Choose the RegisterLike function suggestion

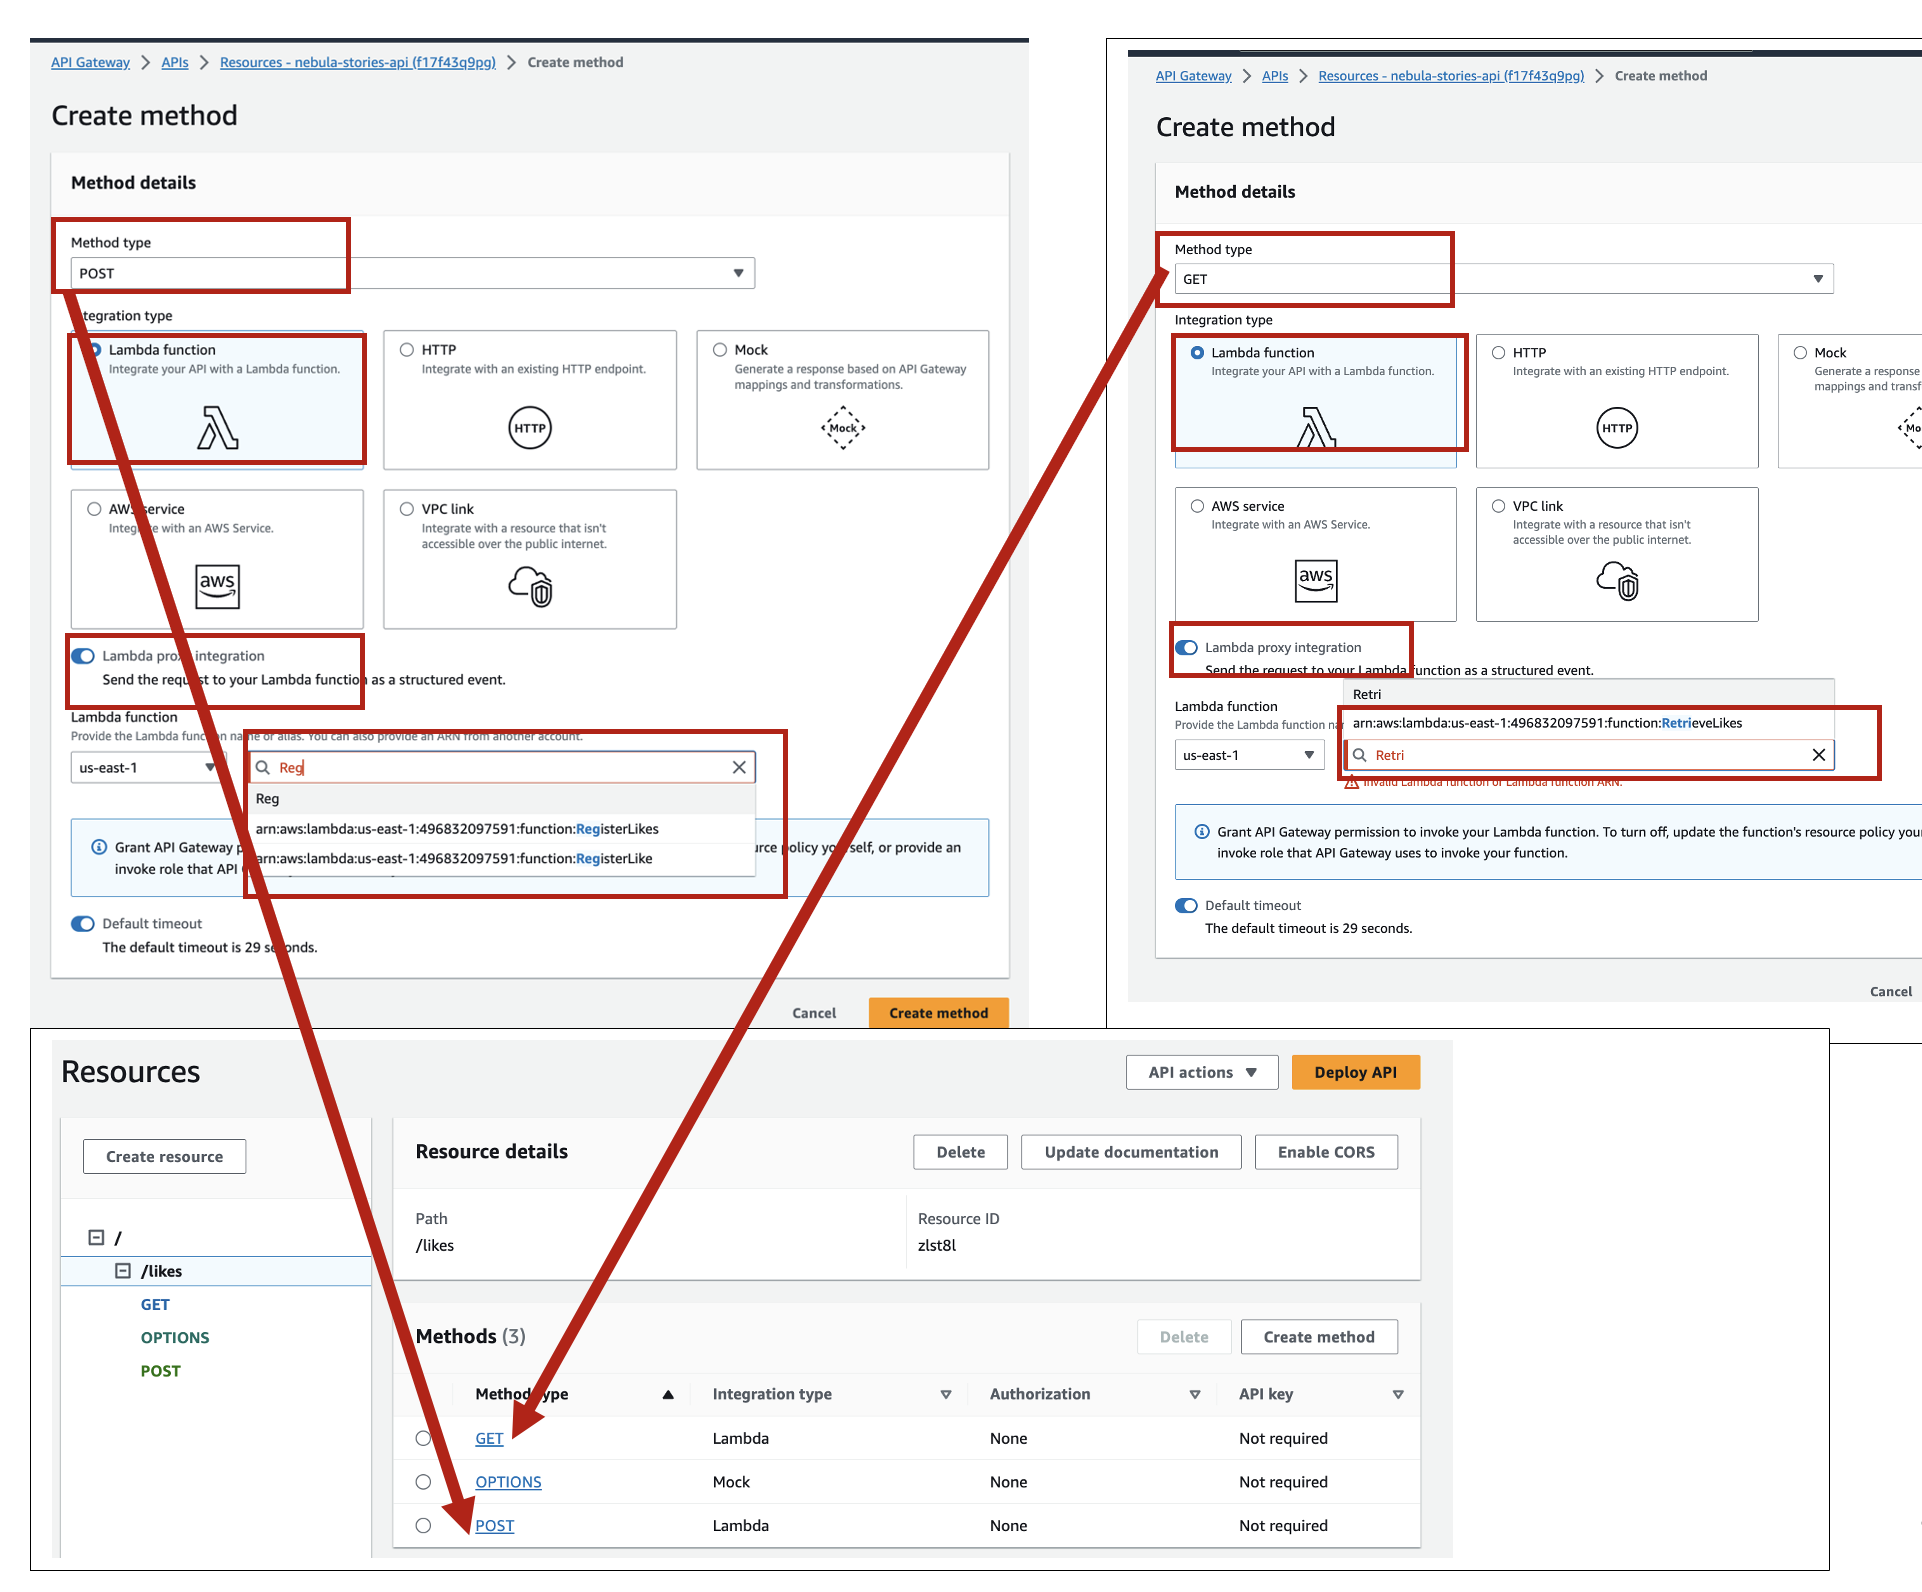502,859
